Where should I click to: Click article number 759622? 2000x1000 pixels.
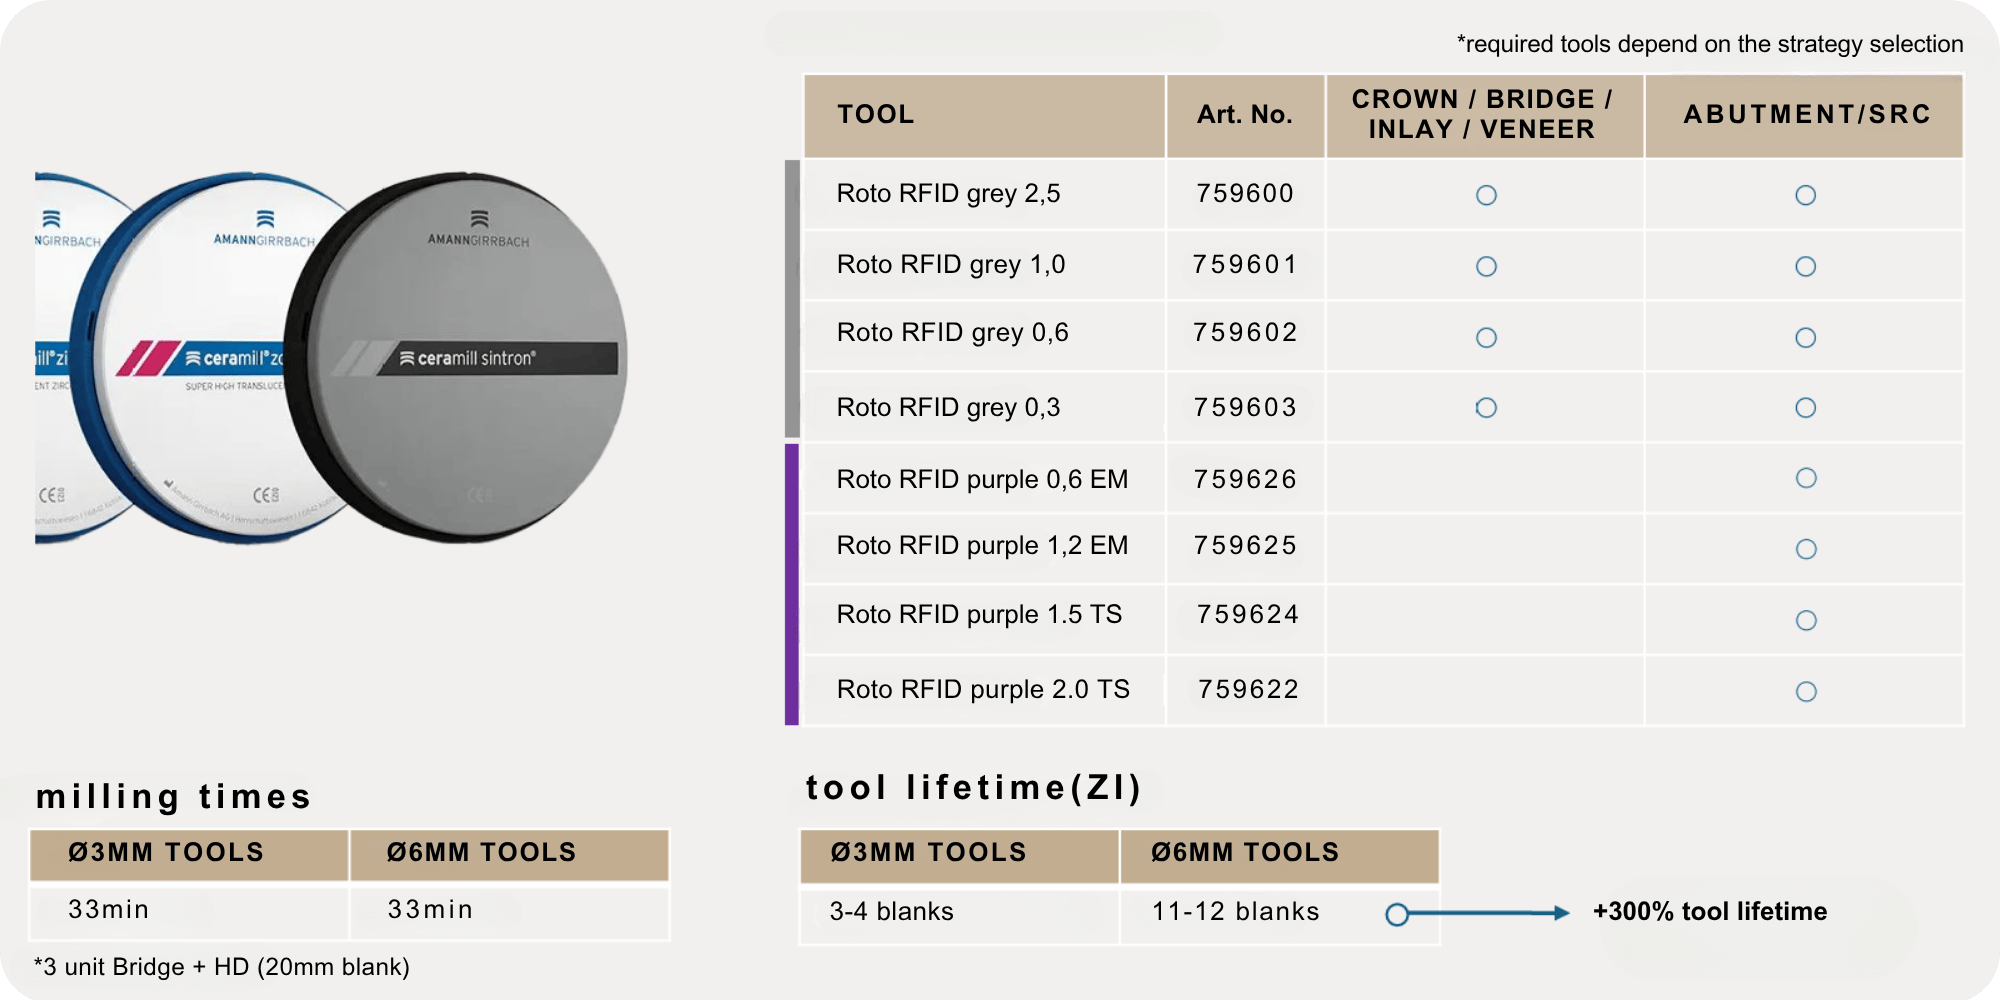tap(1248, 689)
